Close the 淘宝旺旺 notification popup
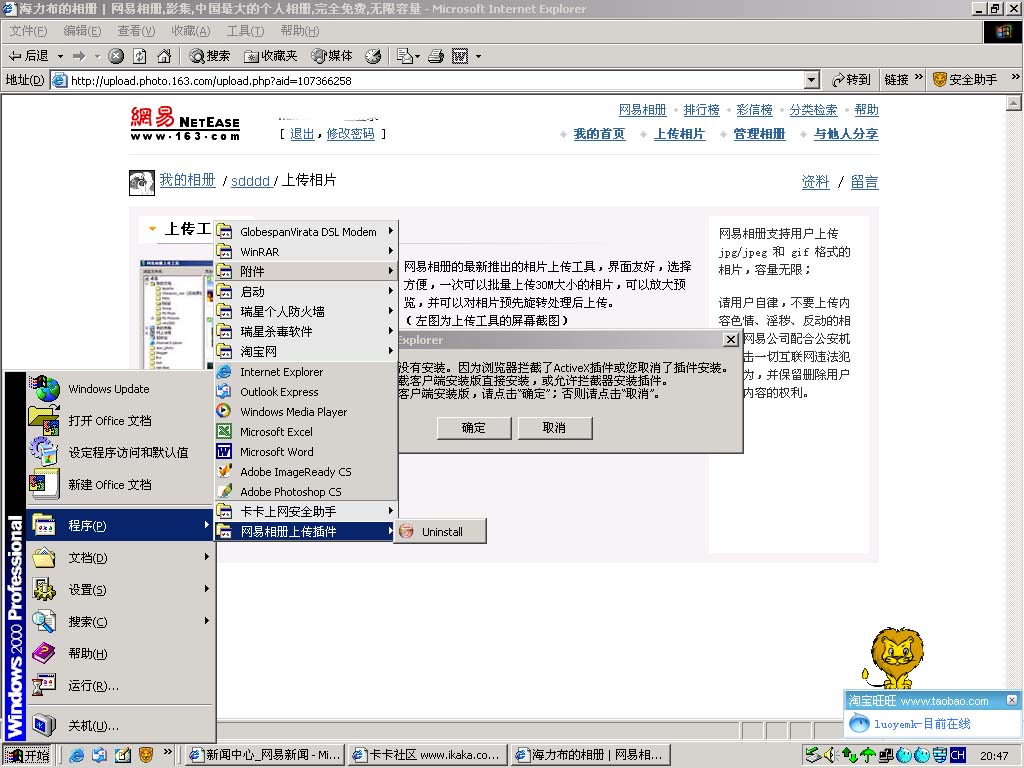The width and height of the screenshot is (1024, 768). point(1011,700)
